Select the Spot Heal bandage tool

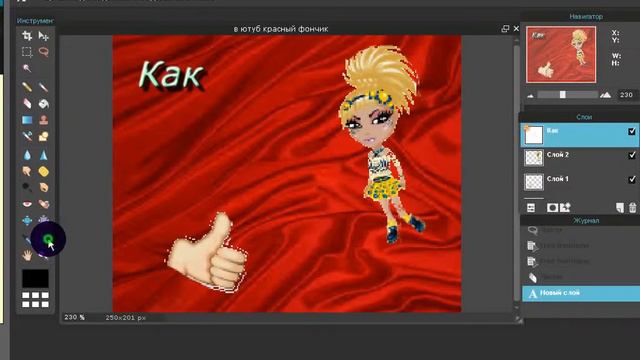coord(43,204)
